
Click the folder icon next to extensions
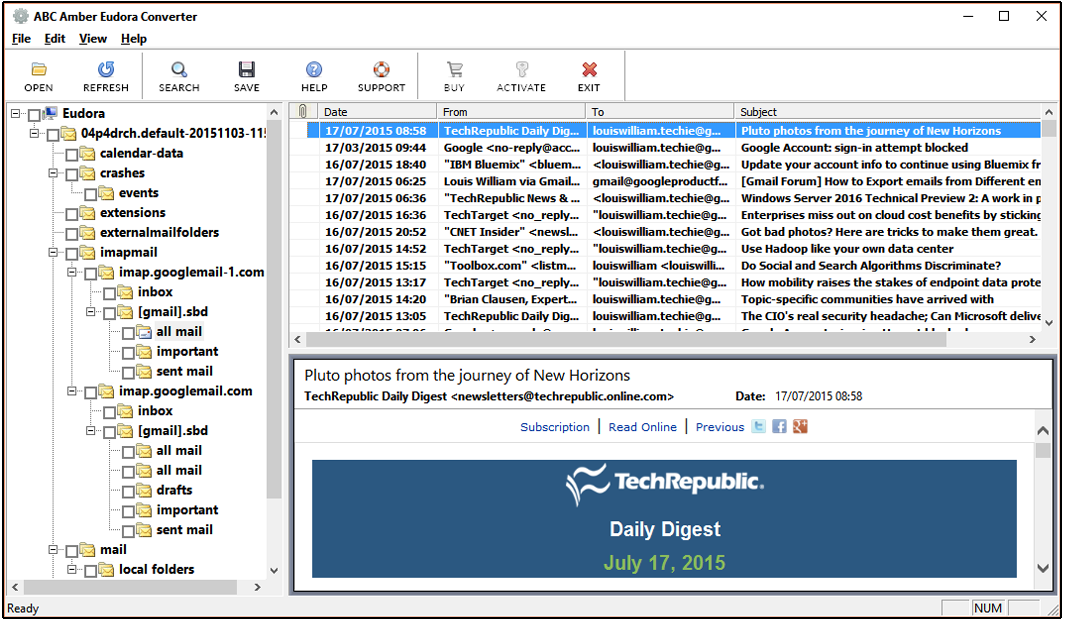87,213
